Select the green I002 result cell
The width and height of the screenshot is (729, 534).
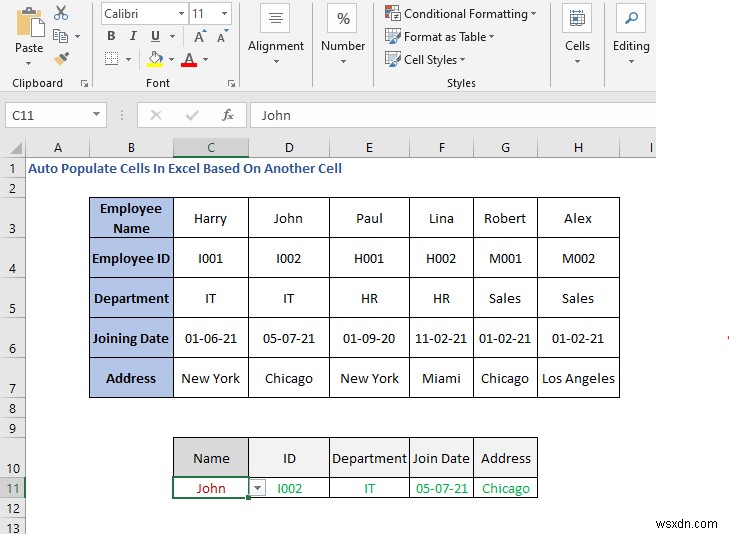click(x=289, y=488)
